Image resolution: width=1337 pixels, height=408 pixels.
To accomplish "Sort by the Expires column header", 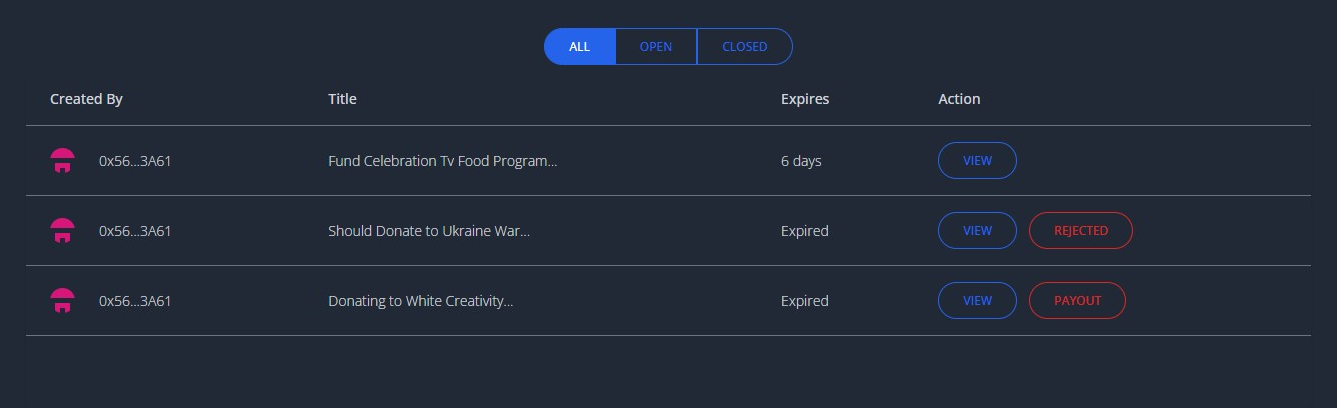I will tap(805, 99).
